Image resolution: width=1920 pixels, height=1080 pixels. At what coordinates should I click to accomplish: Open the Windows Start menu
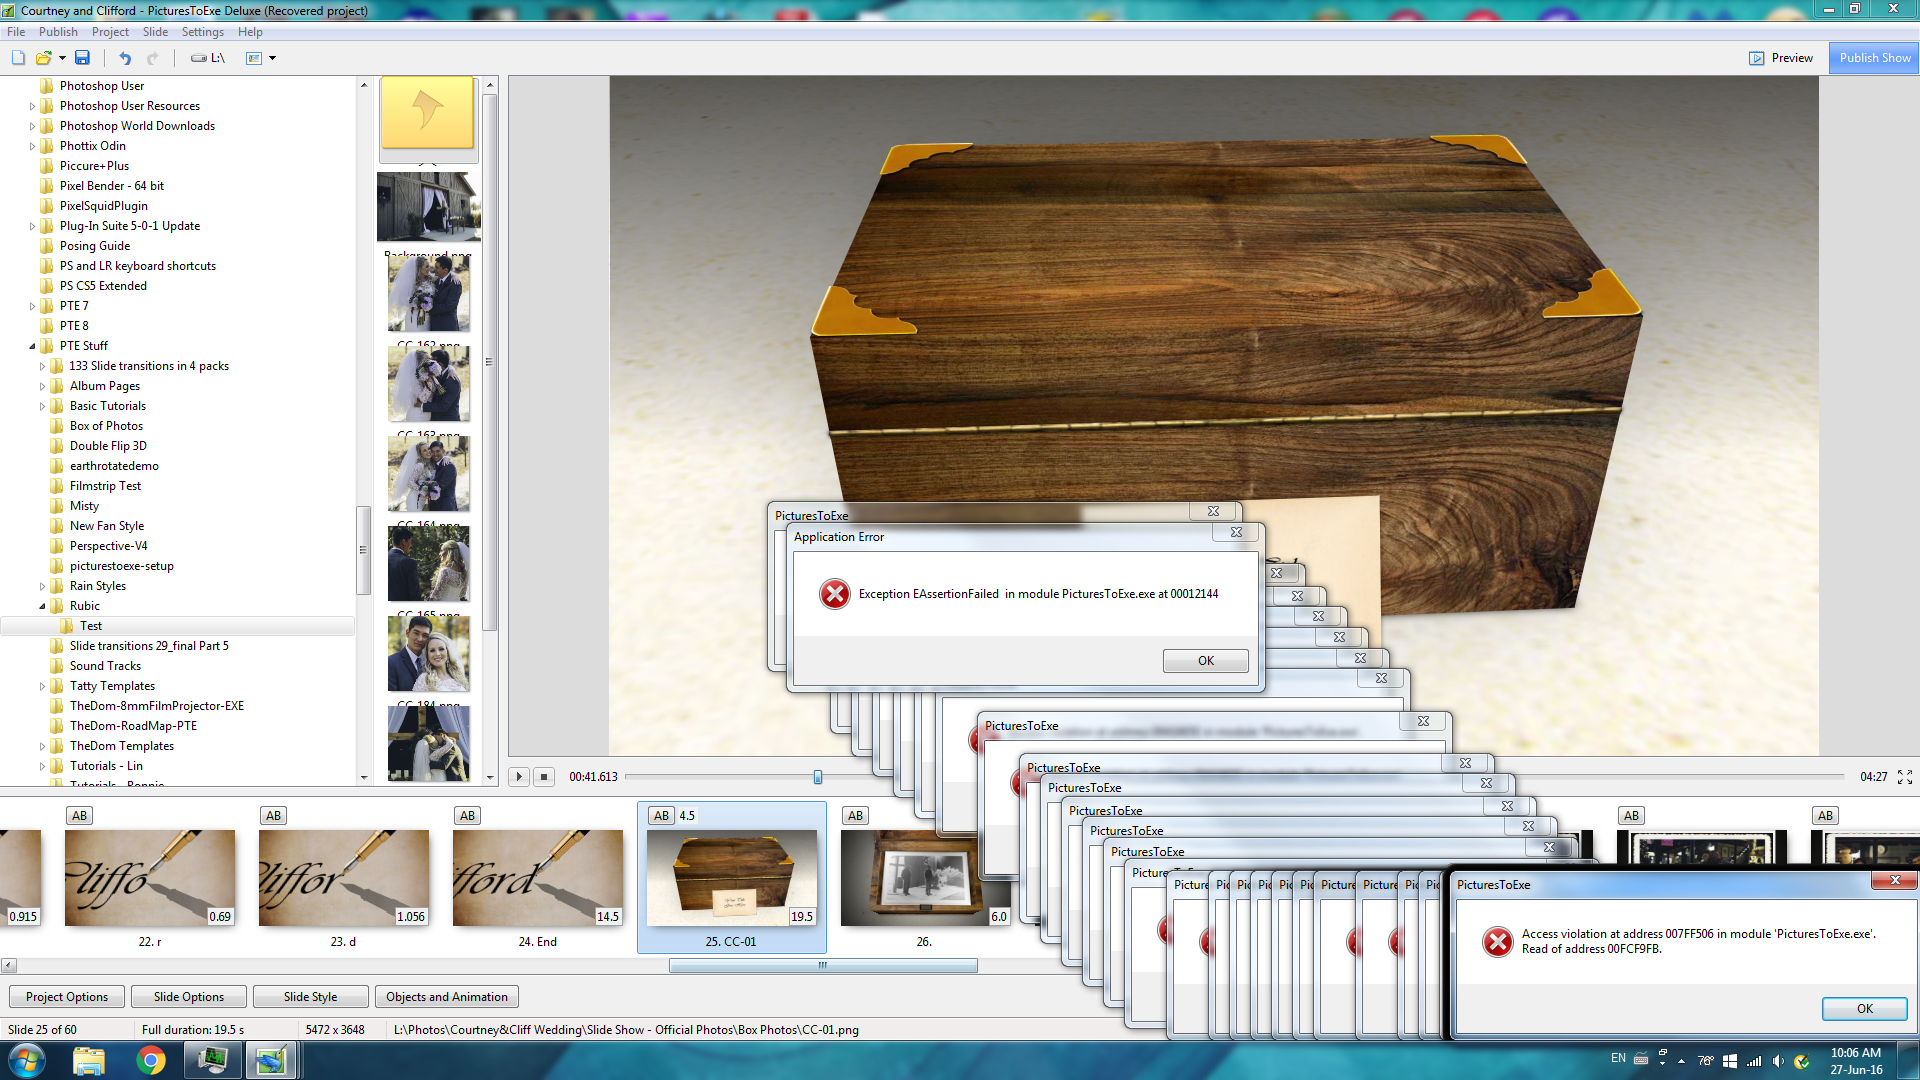pos(26,1060)
